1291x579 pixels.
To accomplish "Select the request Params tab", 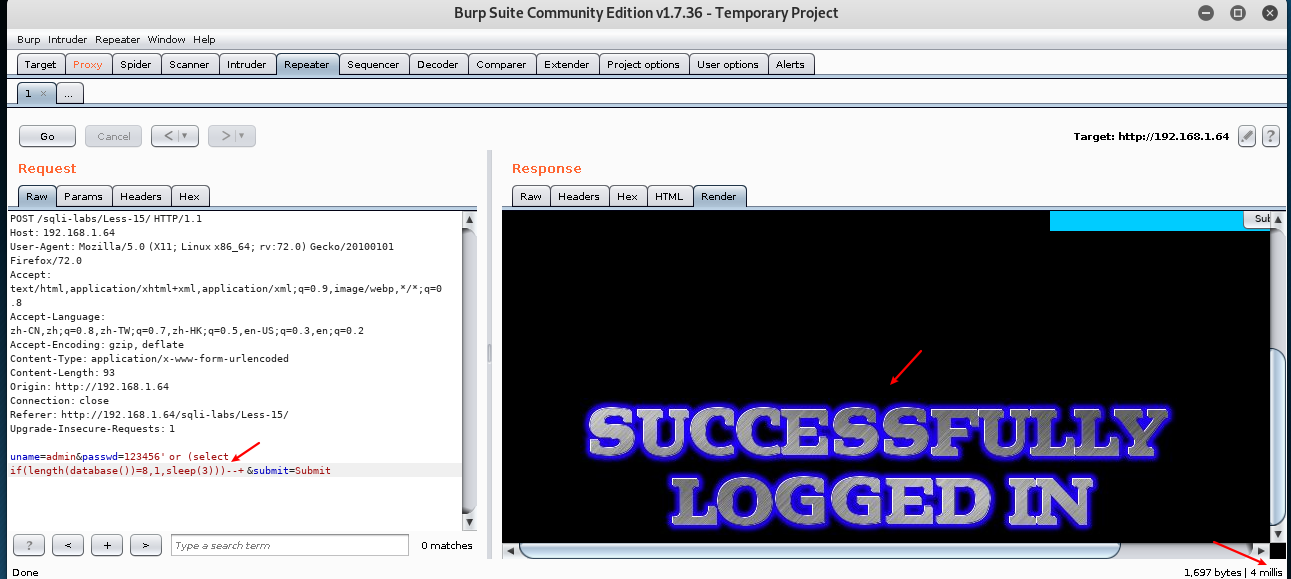I will point(83,196).
